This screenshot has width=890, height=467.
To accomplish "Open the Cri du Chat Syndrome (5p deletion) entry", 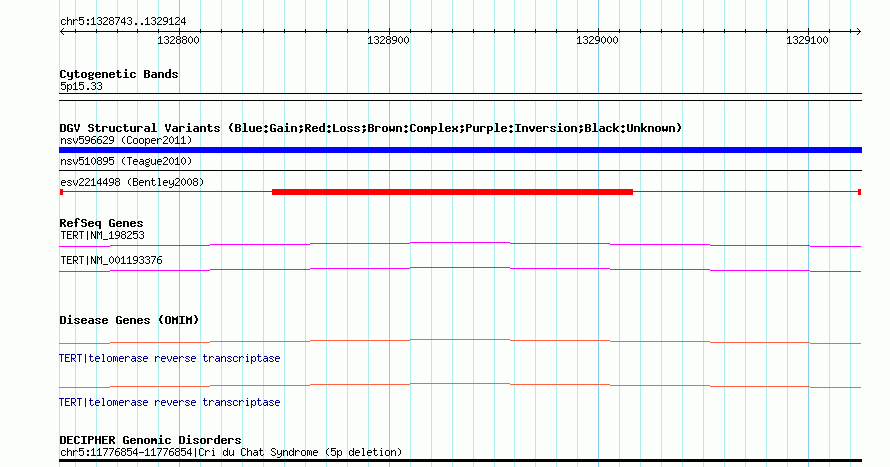I will [230, 452].
